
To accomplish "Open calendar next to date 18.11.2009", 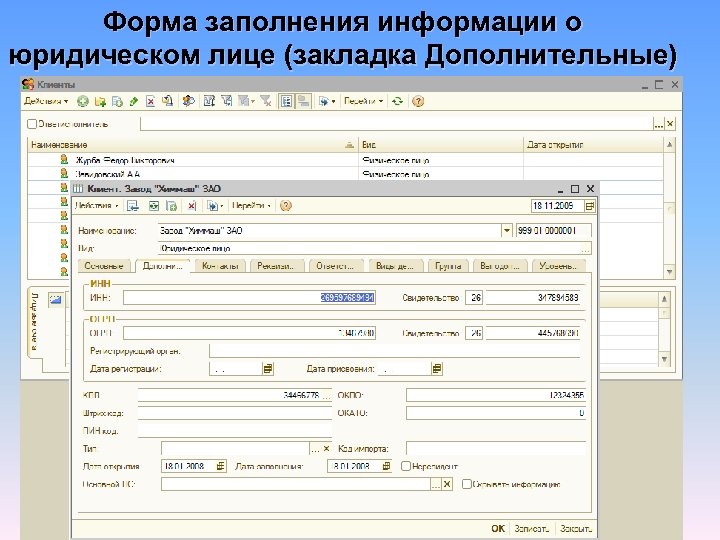I will pyautogui.click(x=590, y=206).
